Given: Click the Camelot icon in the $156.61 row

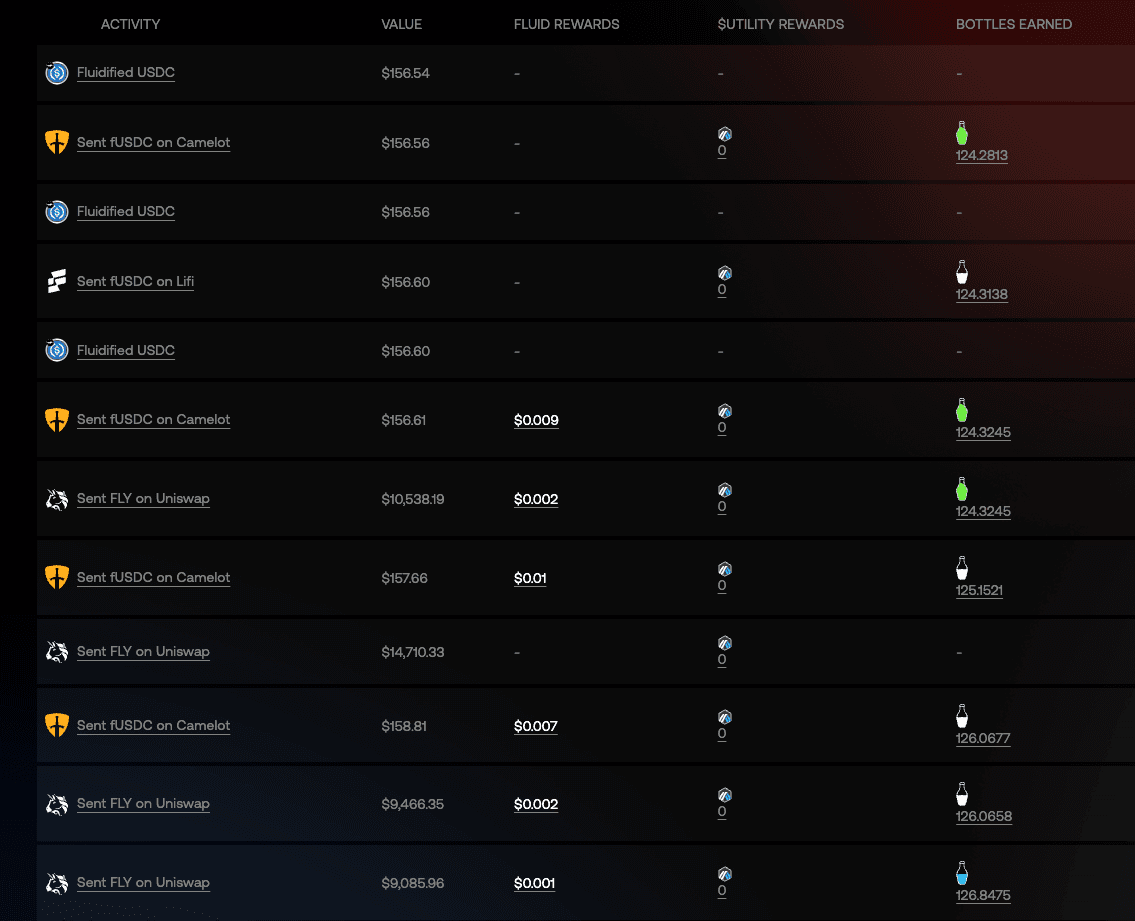Looking at the screenshot, I should coord(56,419).
